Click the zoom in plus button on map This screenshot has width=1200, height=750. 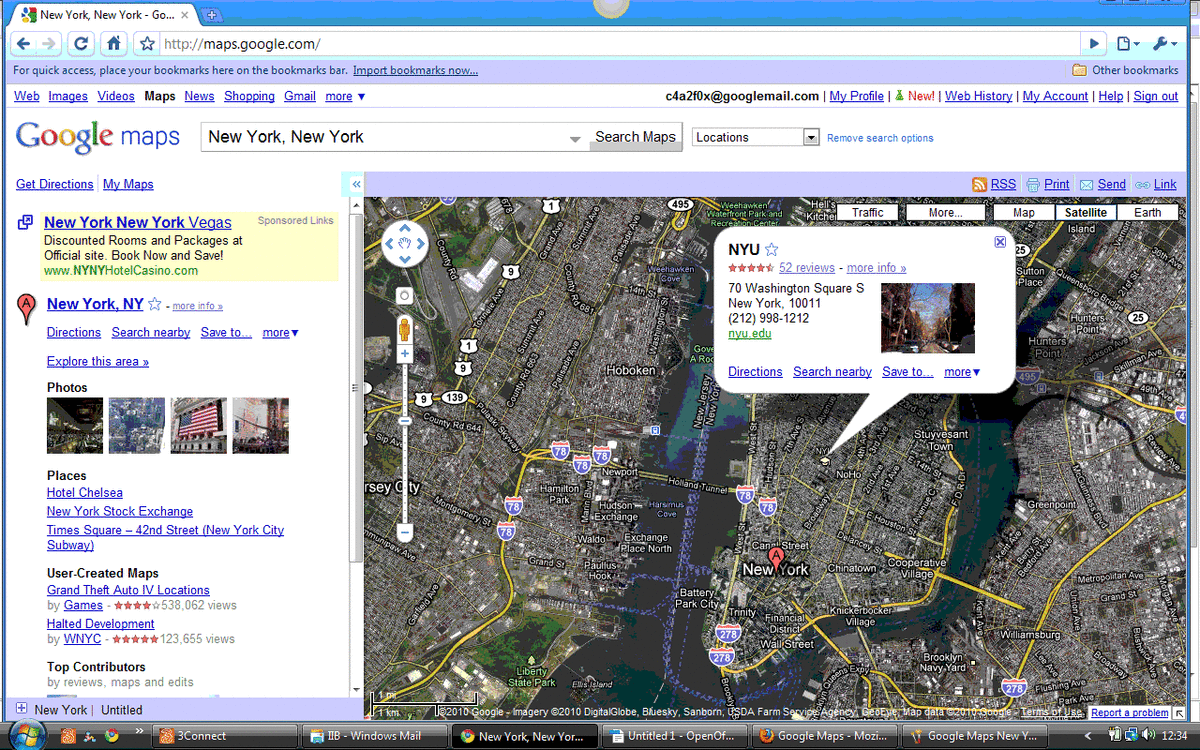click(x=405, y=354)
